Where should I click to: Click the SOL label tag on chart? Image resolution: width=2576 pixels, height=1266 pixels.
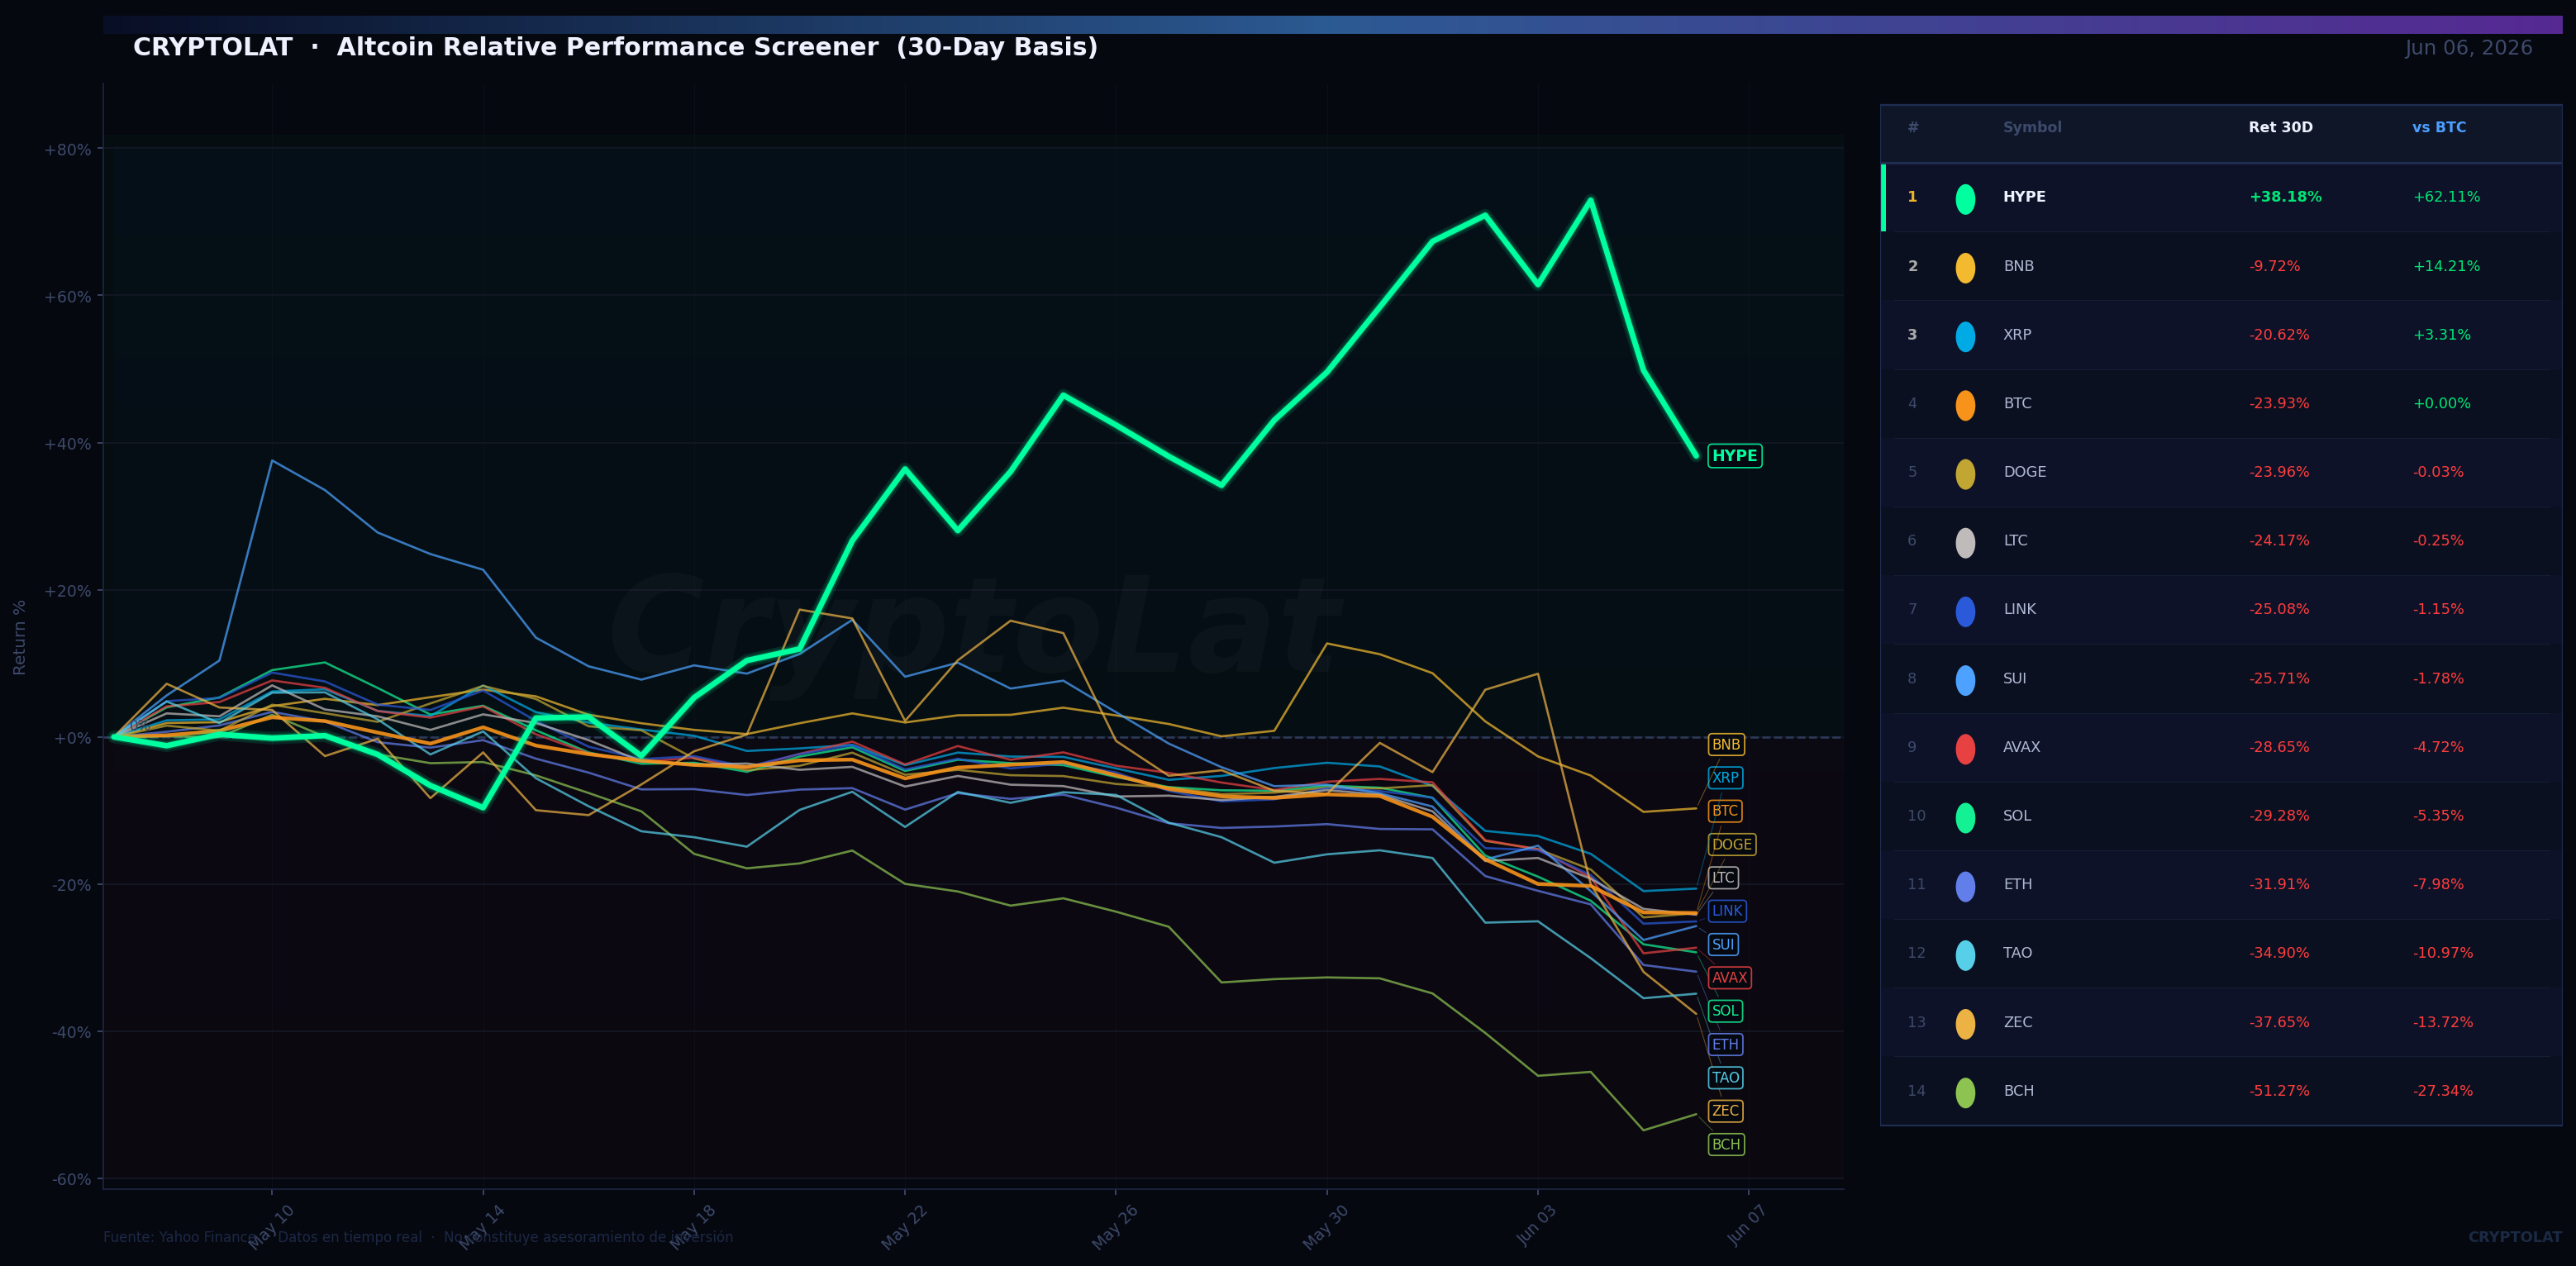[x=1725, y=1011]
